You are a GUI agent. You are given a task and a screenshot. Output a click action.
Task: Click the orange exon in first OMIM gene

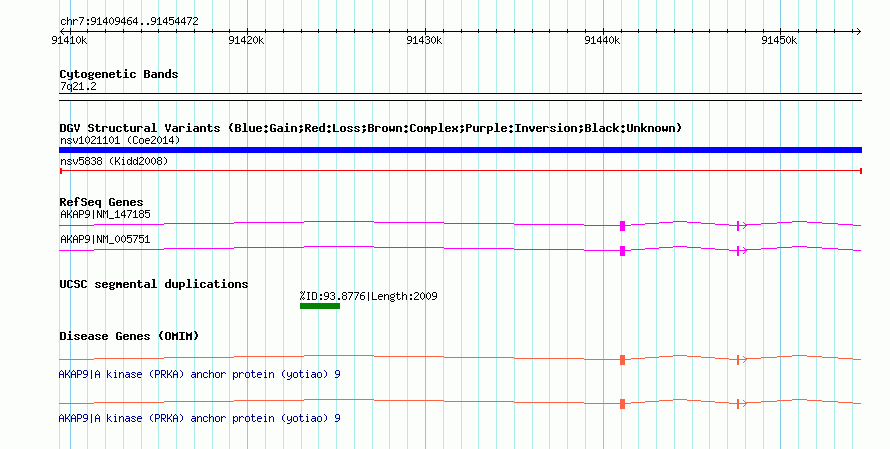coord(623,360)
